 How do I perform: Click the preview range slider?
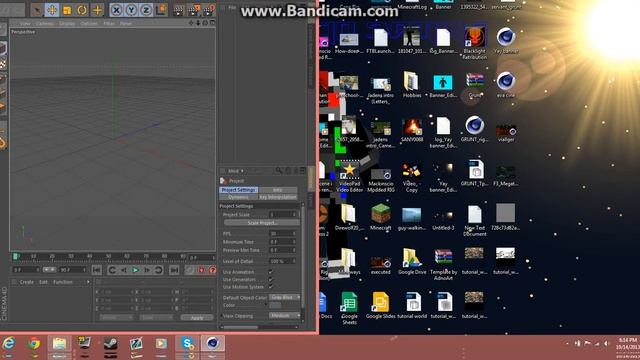click(x=49, y=270)
